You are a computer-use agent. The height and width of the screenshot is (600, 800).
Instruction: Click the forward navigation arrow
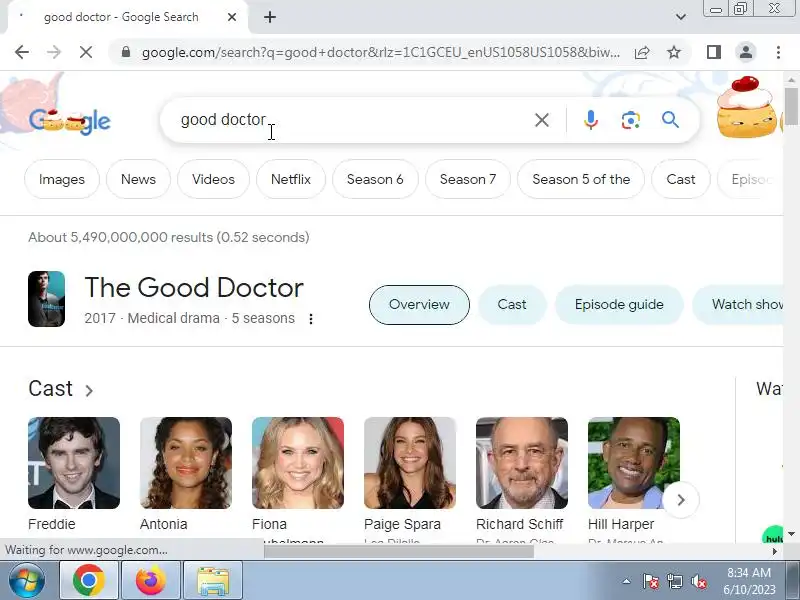pos(54,52)
